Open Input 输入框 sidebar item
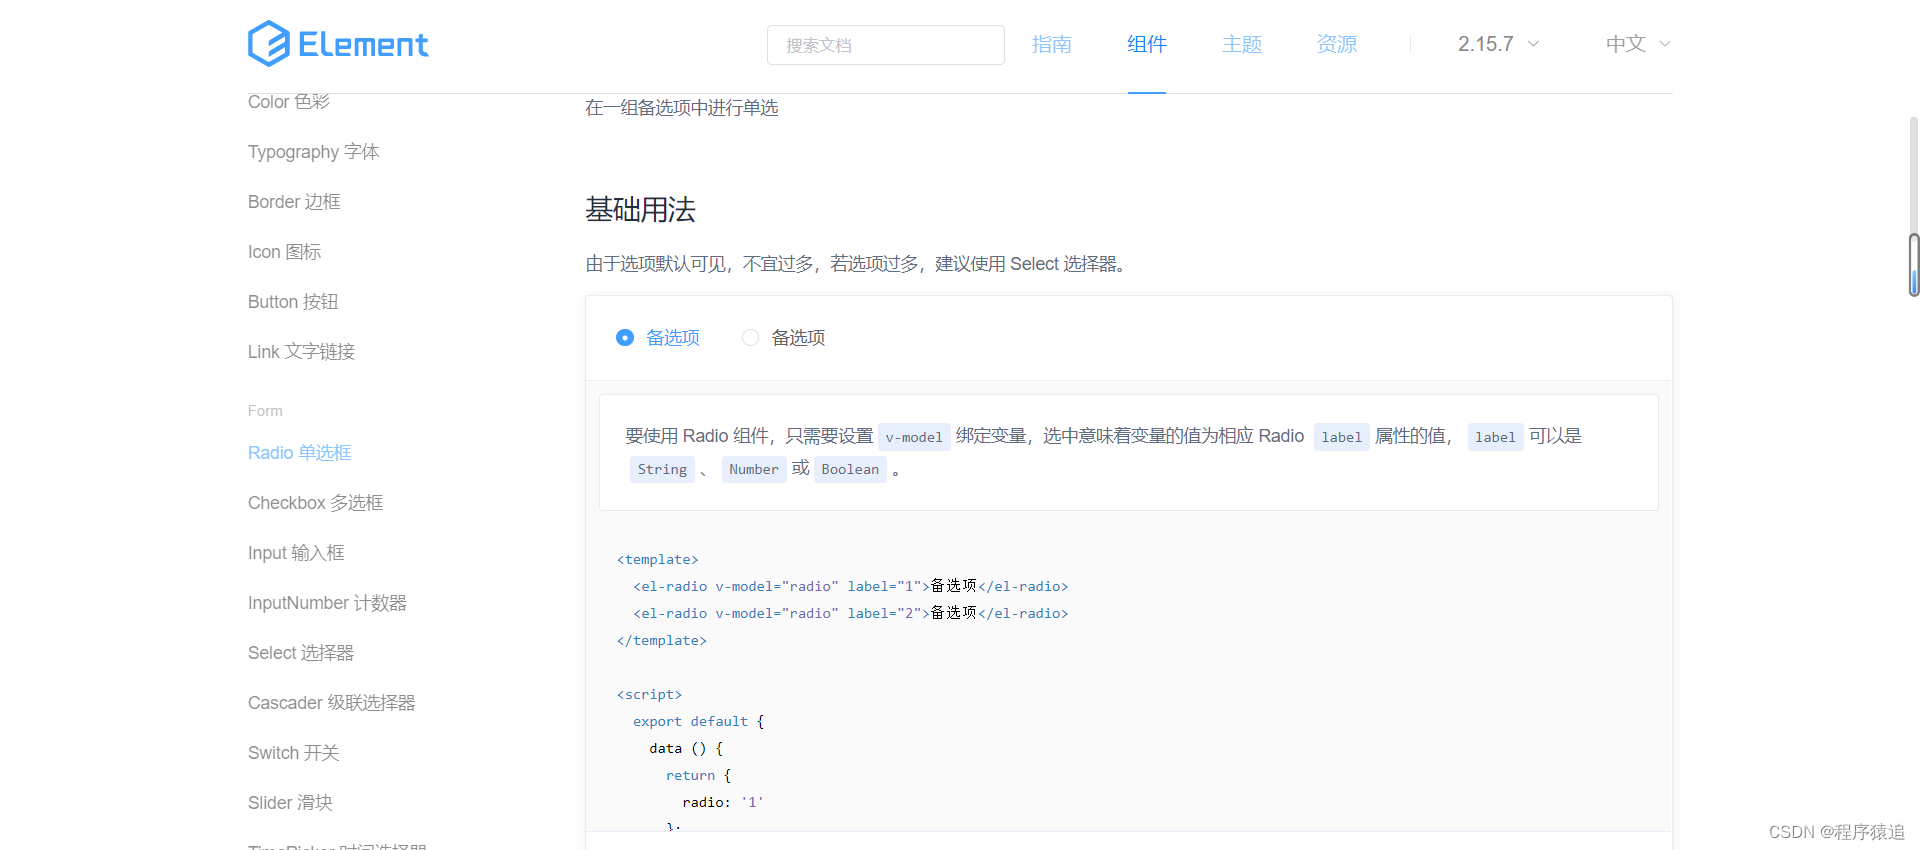The width and height of the screenshot is (1920, 850). coord(296,553)
